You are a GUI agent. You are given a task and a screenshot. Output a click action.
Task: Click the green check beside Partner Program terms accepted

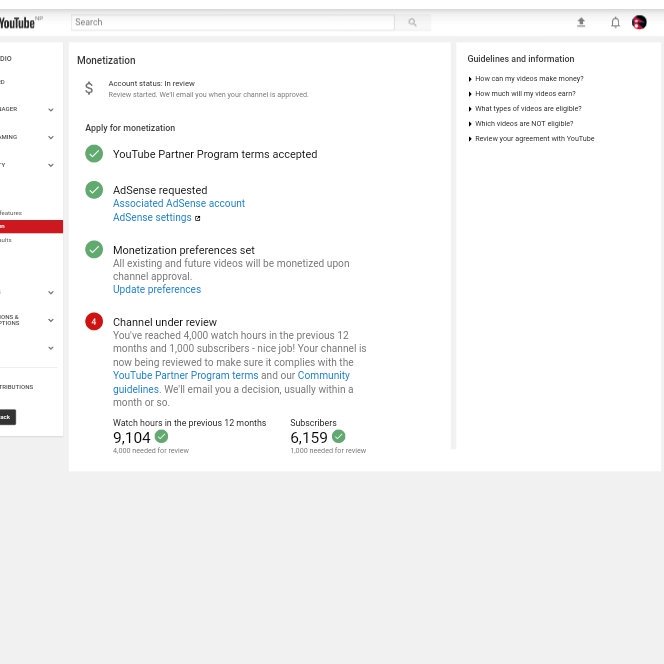pos(94,154)
